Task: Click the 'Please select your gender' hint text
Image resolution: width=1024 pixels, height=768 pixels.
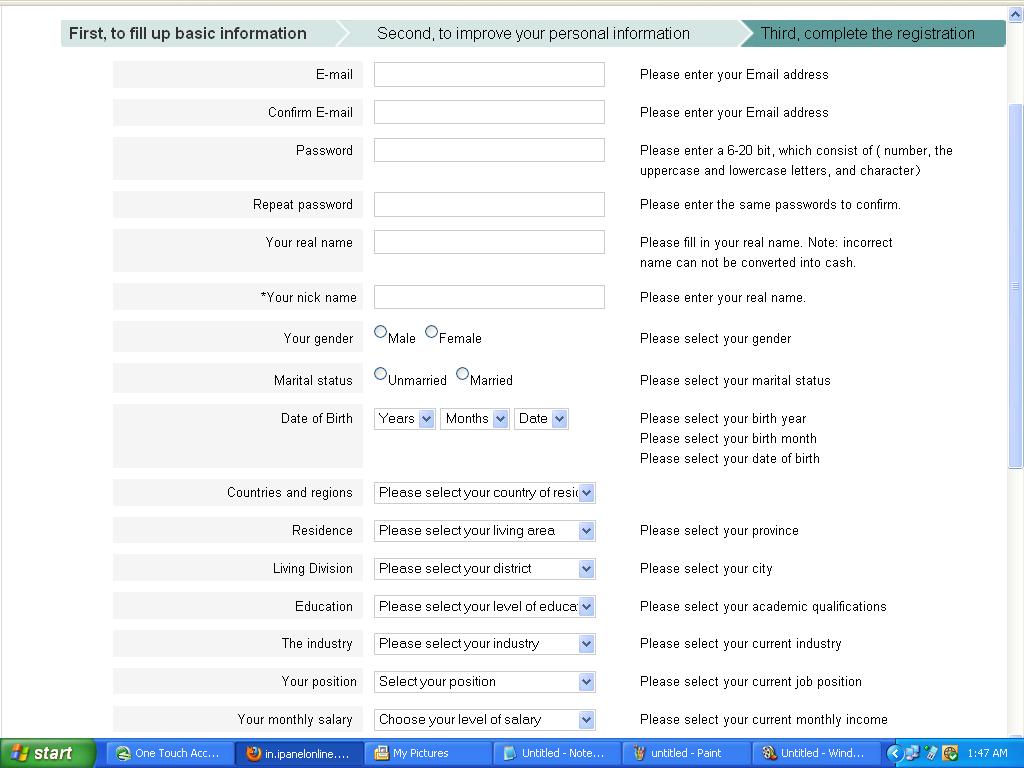Action: pyautogui.click(x=715, y=338)
